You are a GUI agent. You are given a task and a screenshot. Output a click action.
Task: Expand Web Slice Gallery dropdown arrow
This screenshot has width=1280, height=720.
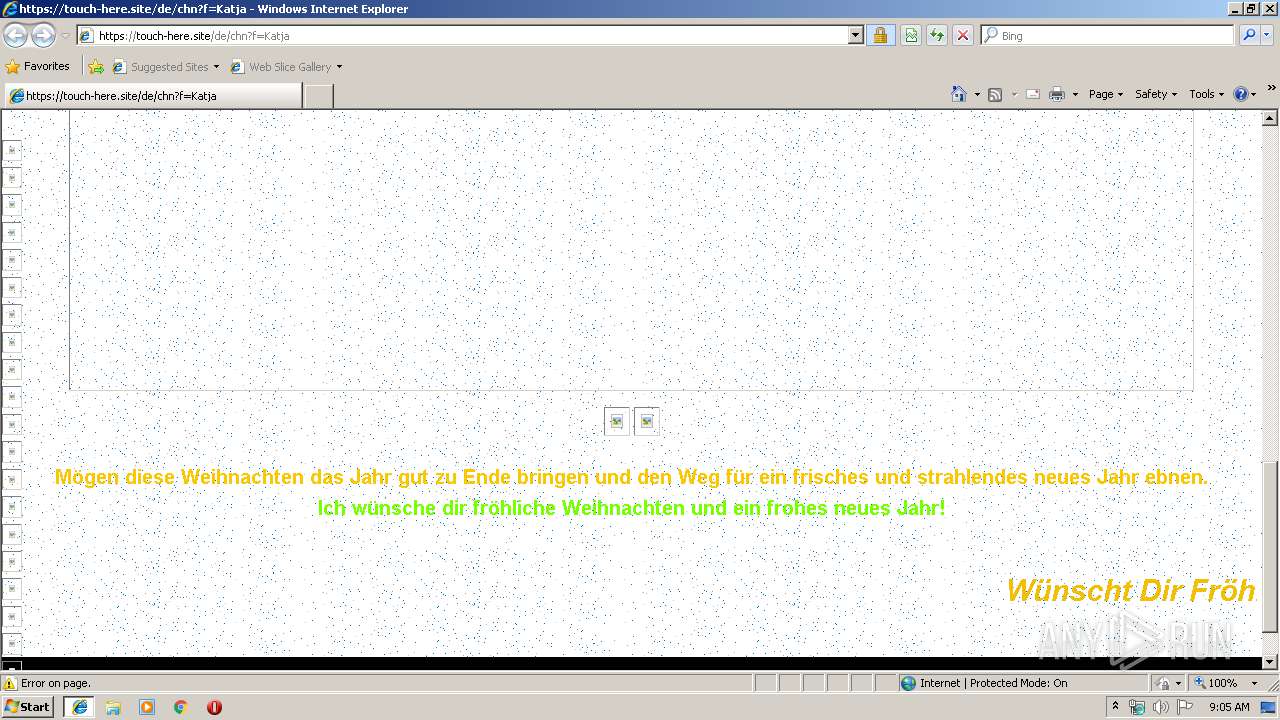pos(339,67)
